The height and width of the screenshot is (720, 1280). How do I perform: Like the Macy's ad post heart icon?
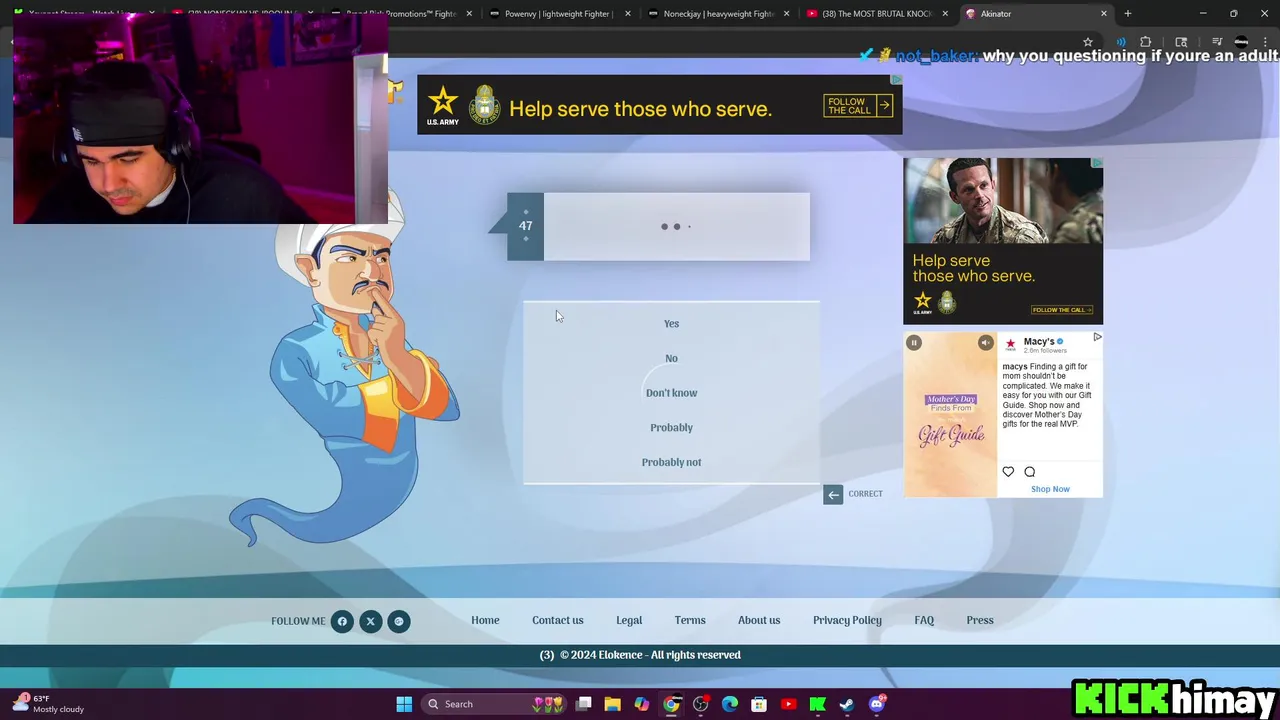[1008, 472]
